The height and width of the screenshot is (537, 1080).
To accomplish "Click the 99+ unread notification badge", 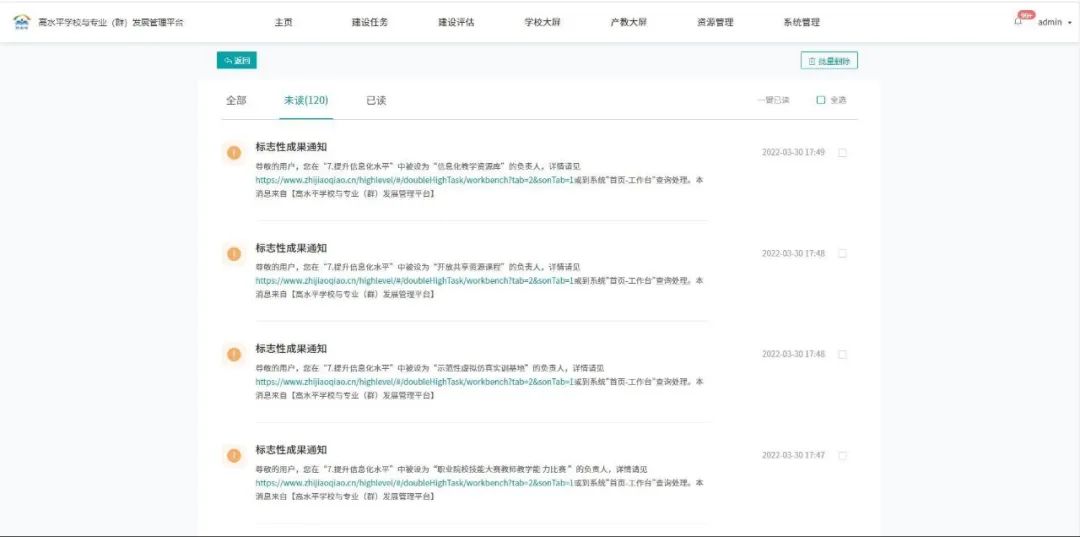I will [1027, 15].
